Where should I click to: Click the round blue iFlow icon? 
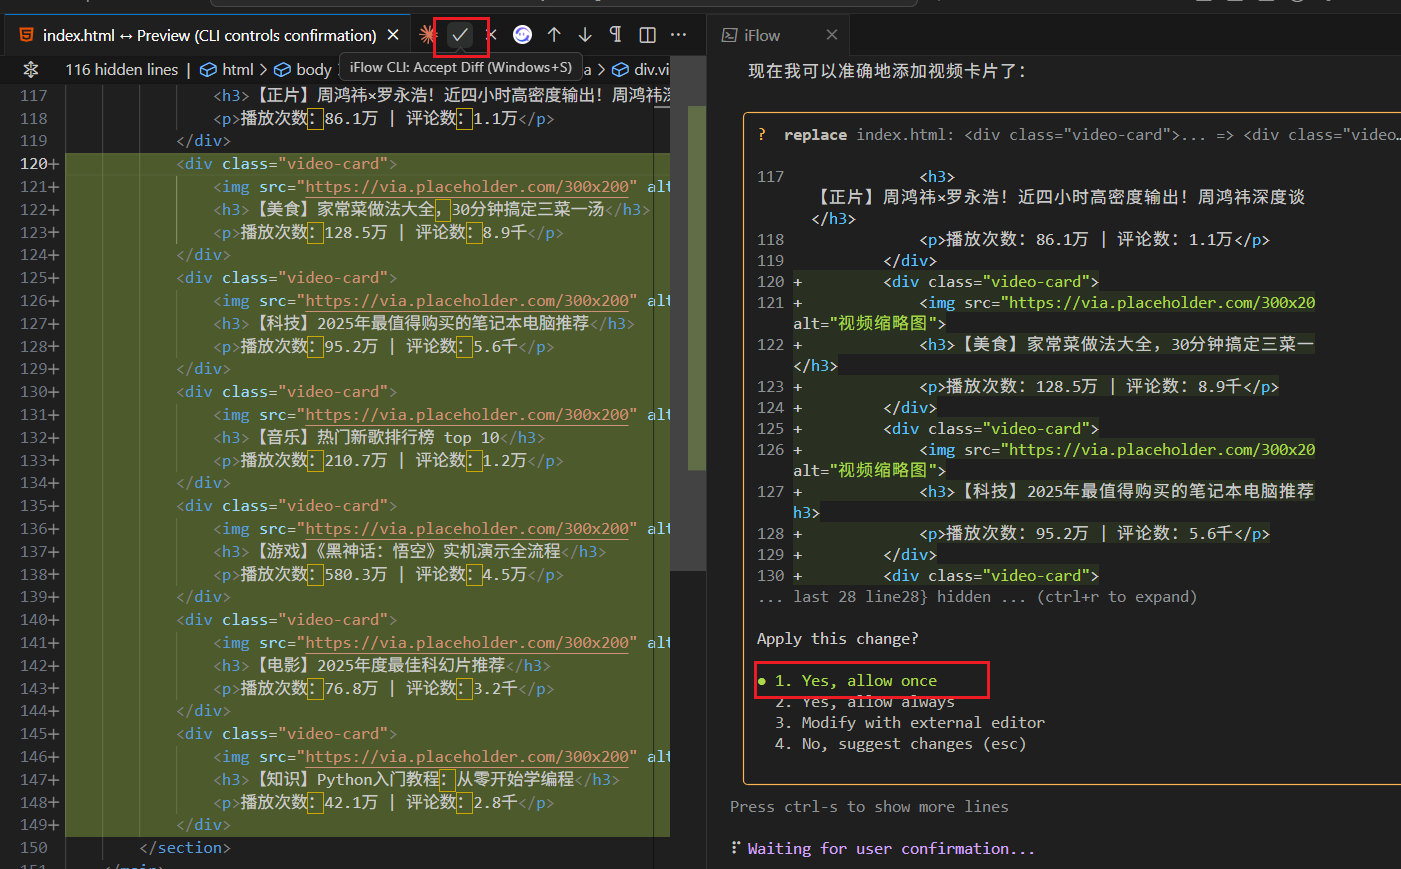pyautogui.click(x=522, y=35)
